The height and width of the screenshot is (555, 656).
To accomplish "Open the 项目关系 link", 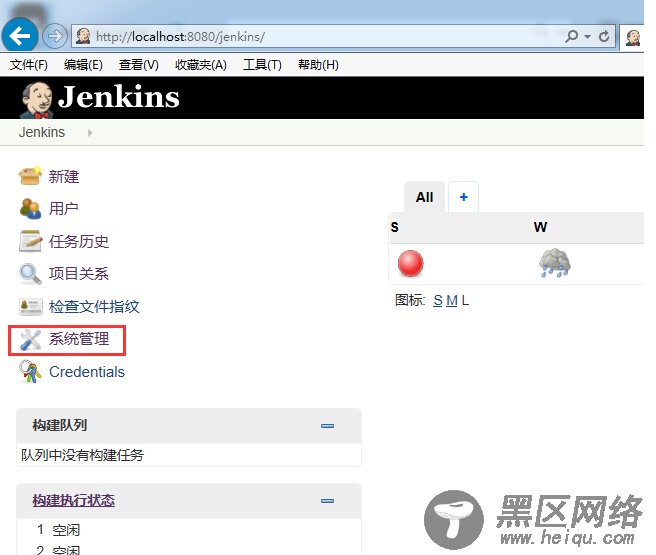I will 79,274.
